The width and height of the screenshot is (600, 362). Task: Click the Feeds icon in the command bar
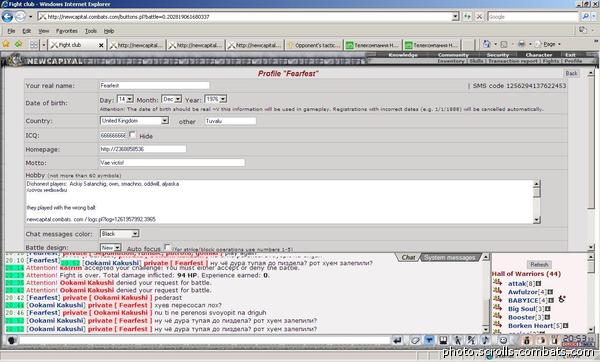(x=504, y=44)
